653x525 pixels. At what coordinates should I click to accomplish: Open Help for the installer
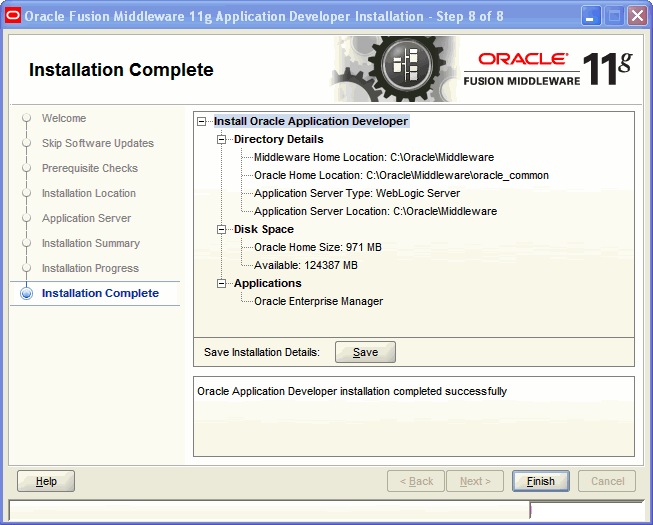tap(46, 481)
